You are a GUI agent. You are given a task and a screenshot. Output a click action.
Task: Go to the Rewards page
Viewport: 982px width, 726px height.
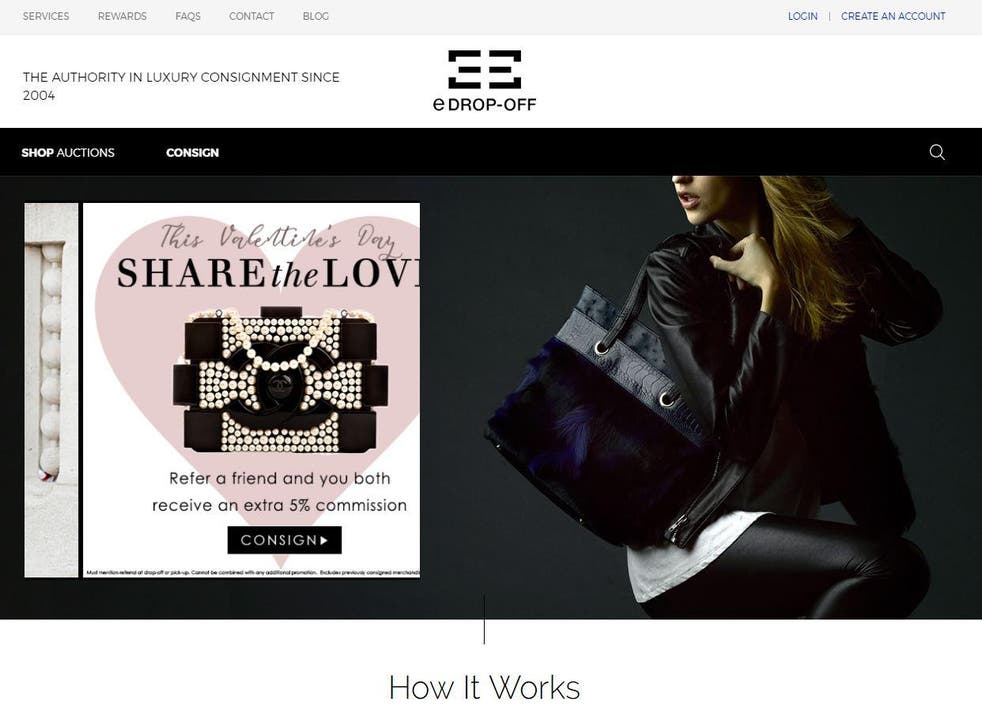coord(122,16)
